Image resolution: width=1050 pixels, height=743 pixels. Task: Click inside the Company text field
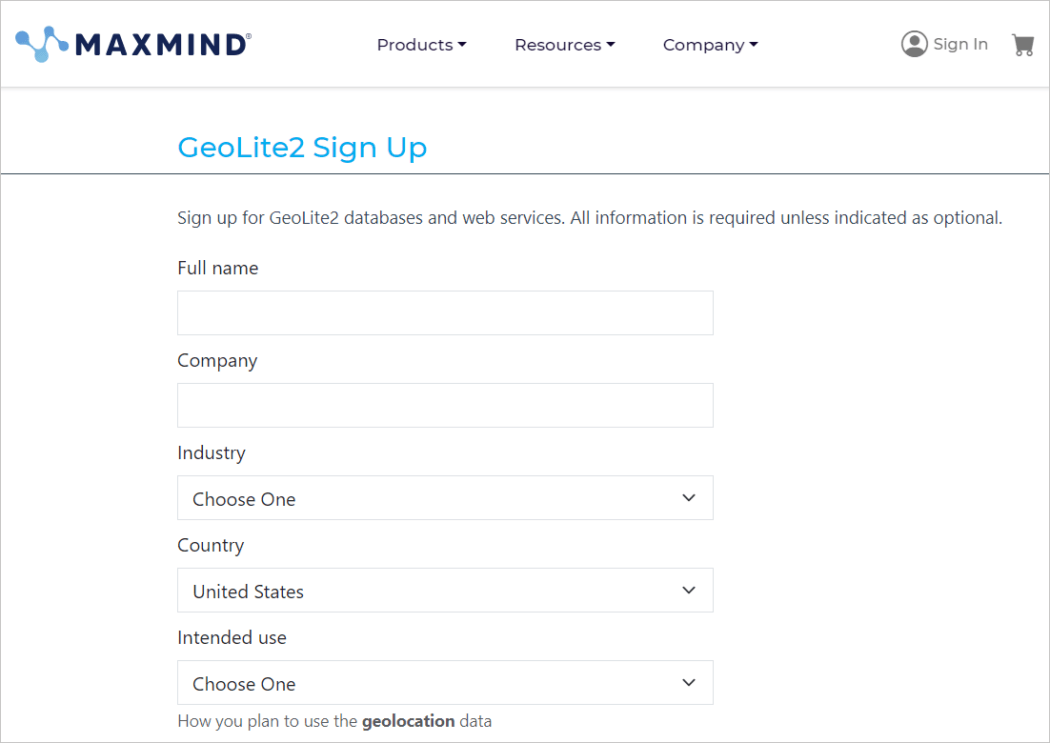(x=445, y=405)
